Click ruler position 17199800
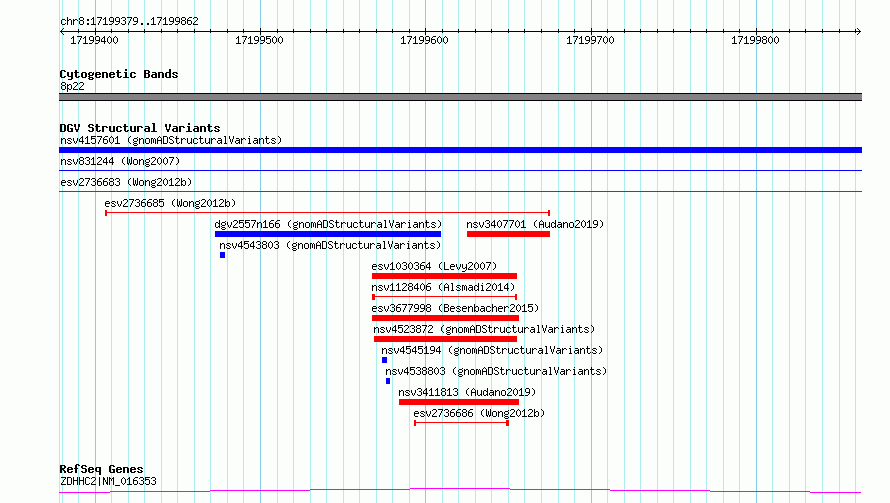Image resolution: width=890 pixels, height=503 pixels. tap(755, 40)
